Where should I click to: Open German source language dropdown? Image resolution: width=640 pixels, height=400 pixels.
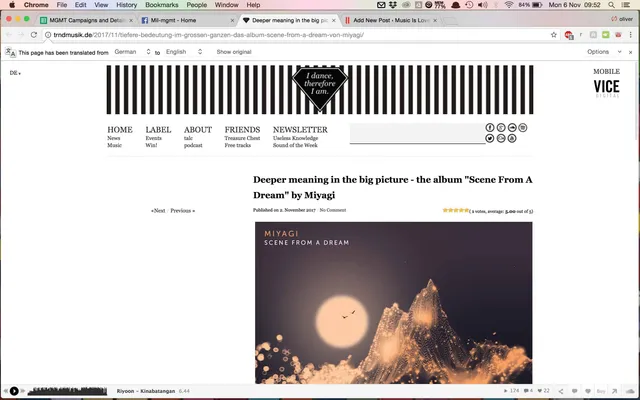click(x=133, y=52)
